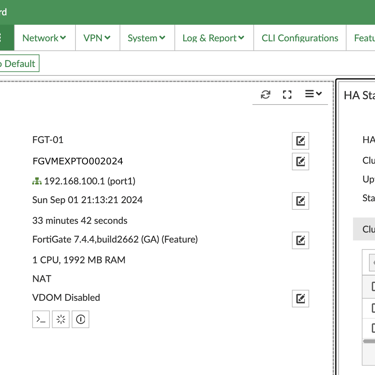
Task: Edit the FGT-01 hostname
Action: click(x=300, y=141)
